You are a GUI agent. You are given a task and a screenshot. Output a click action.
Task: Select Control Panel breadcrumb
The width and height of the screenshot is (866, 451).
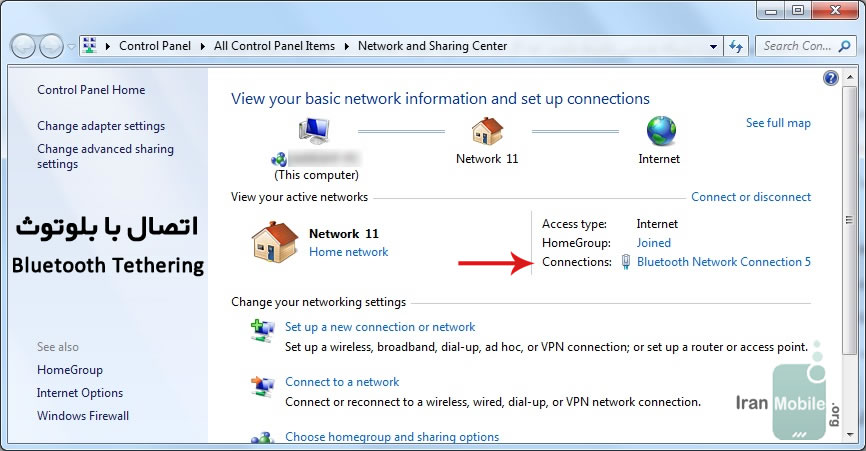tap(155, 46)
